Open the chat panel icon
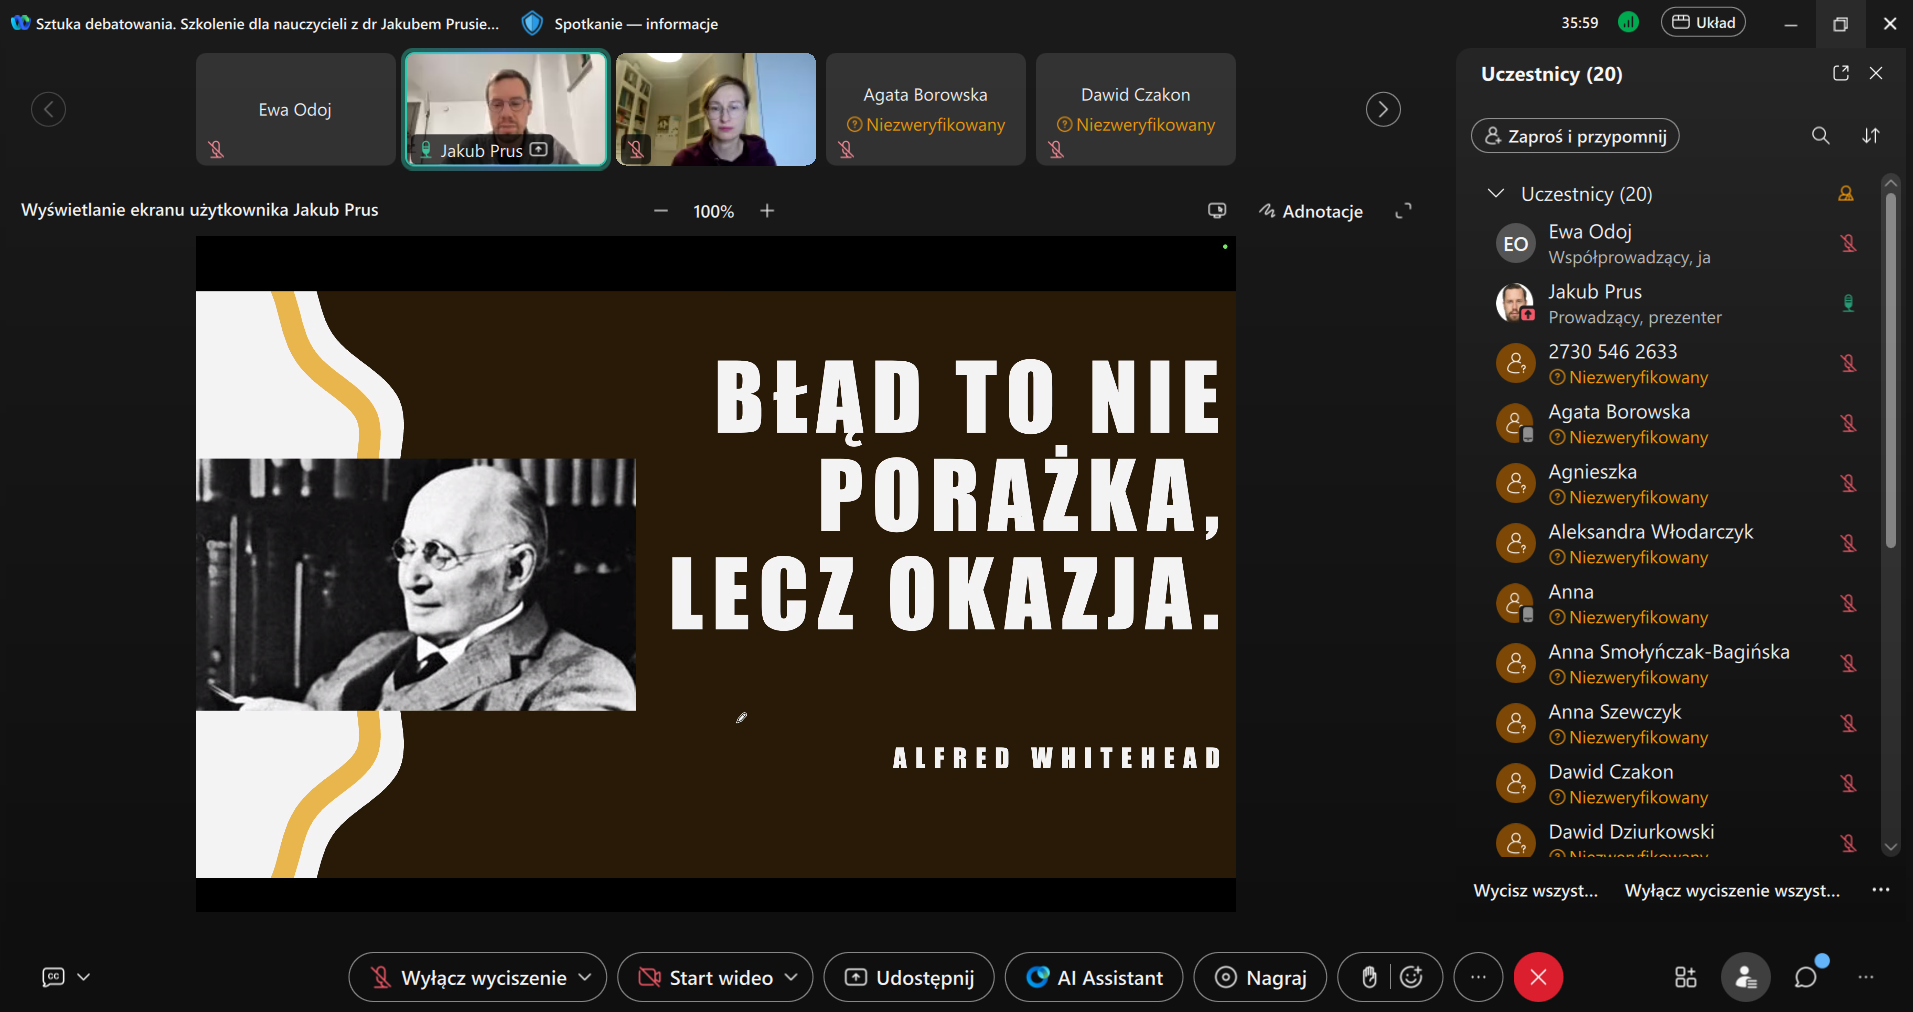 pos(1805,977)
